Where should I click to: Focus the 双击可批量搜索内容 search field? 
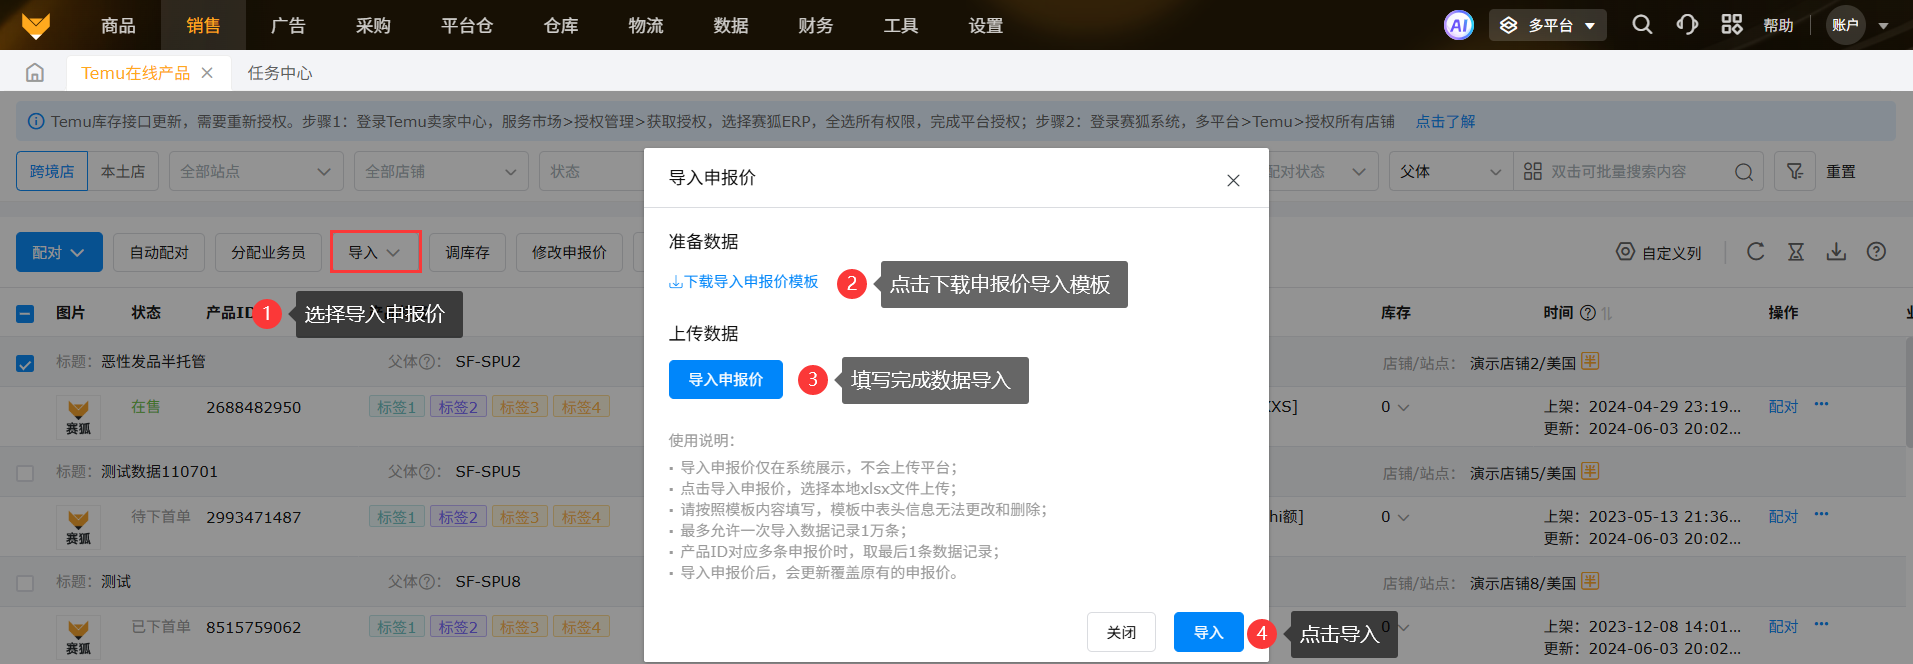1640,172
